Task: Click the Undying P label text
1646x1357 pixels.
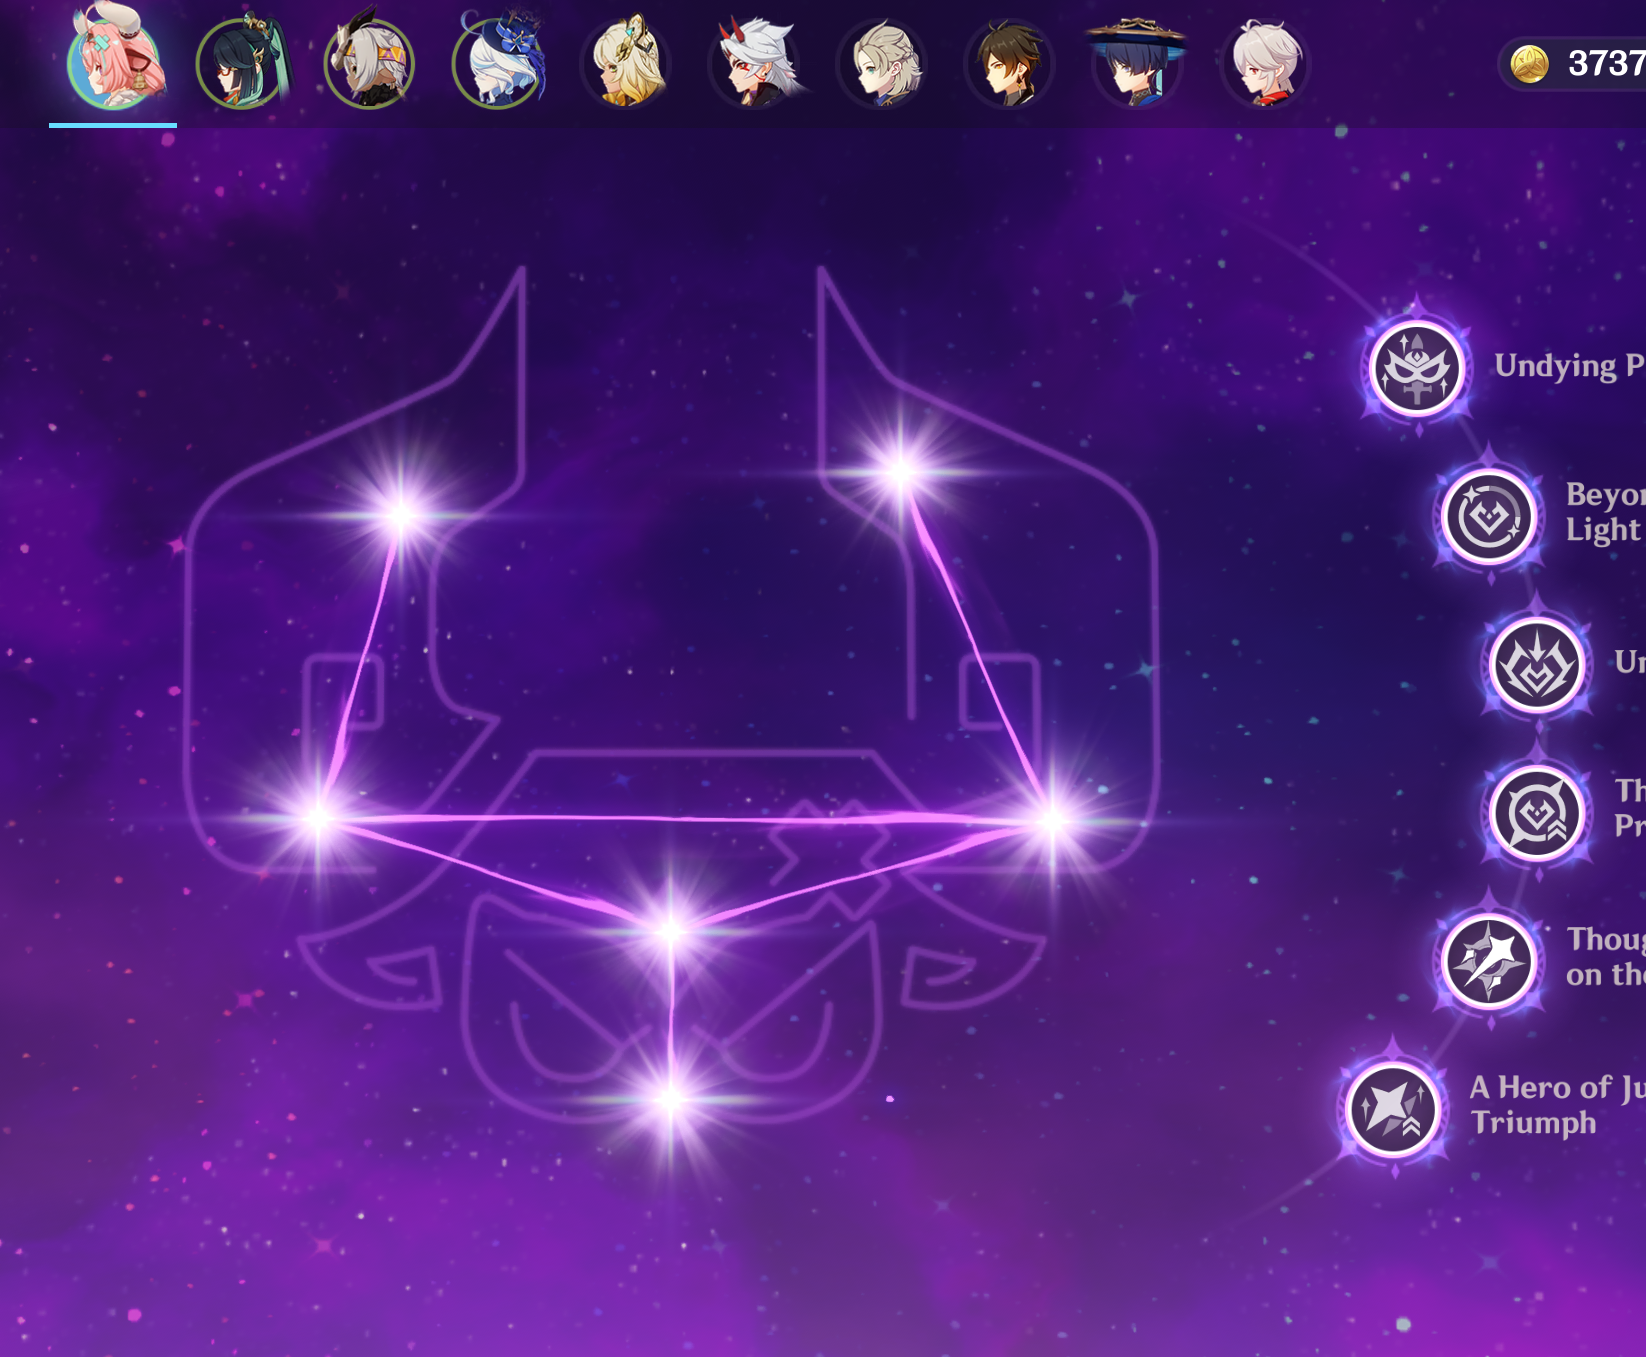Action: click(x=1569, y=366)
